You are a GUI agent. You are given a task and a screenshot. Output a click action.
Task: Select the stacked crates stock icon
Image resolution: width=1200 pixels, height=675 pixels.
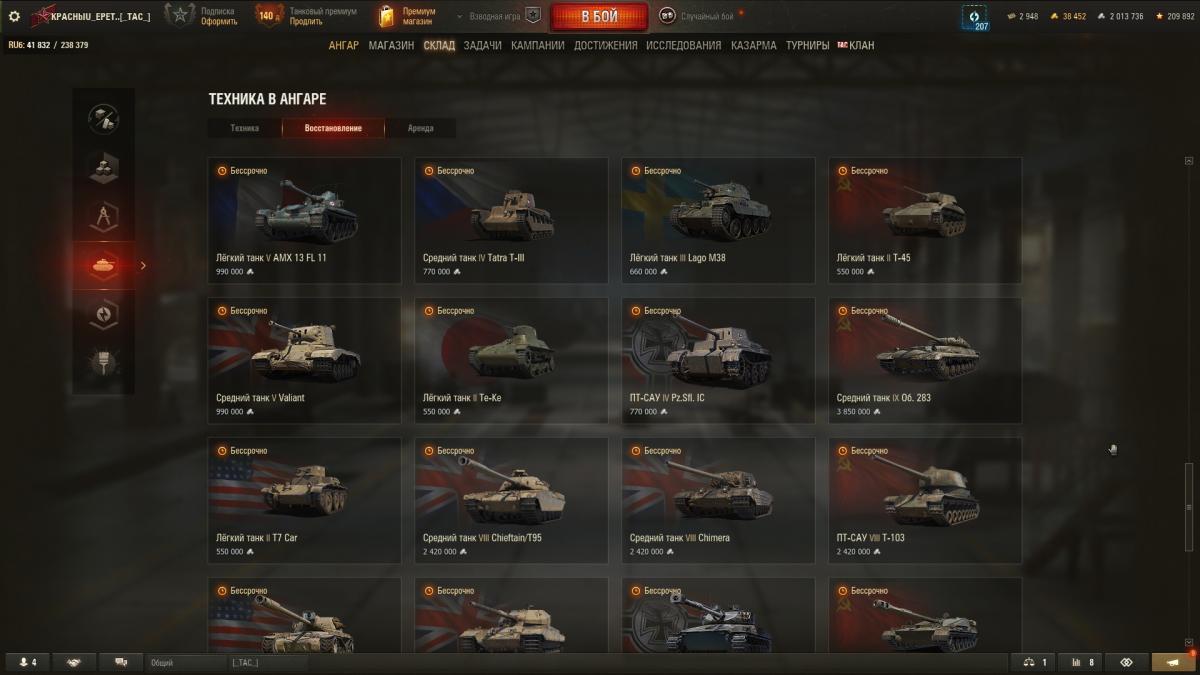[103, 167]
